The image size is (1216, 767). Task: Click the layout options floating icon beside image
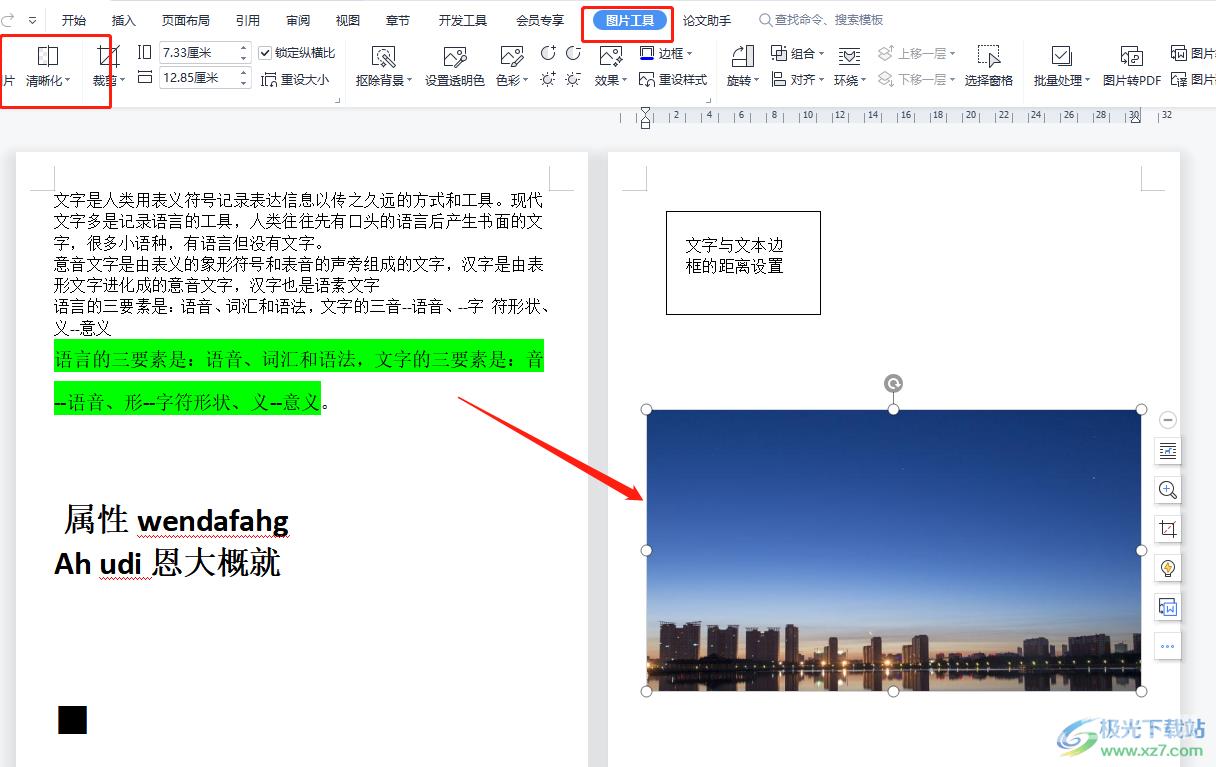point(1167,452)
